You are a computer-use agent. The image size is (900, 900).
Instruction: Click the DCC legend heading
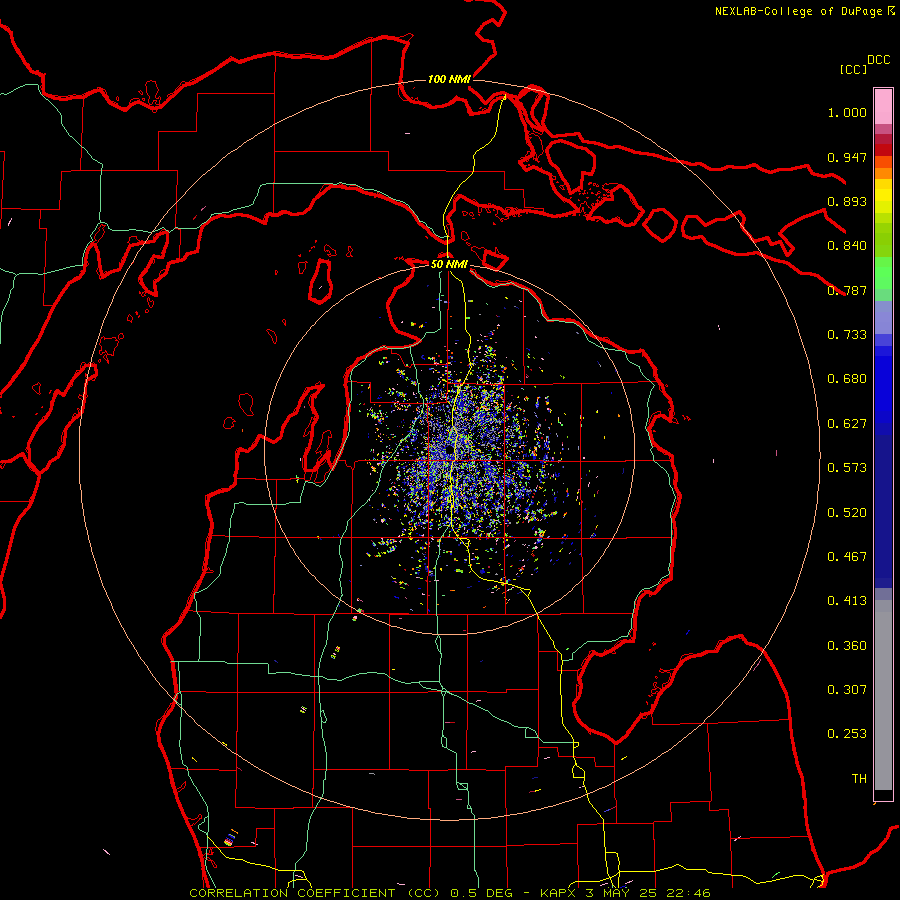click(879, 60)
